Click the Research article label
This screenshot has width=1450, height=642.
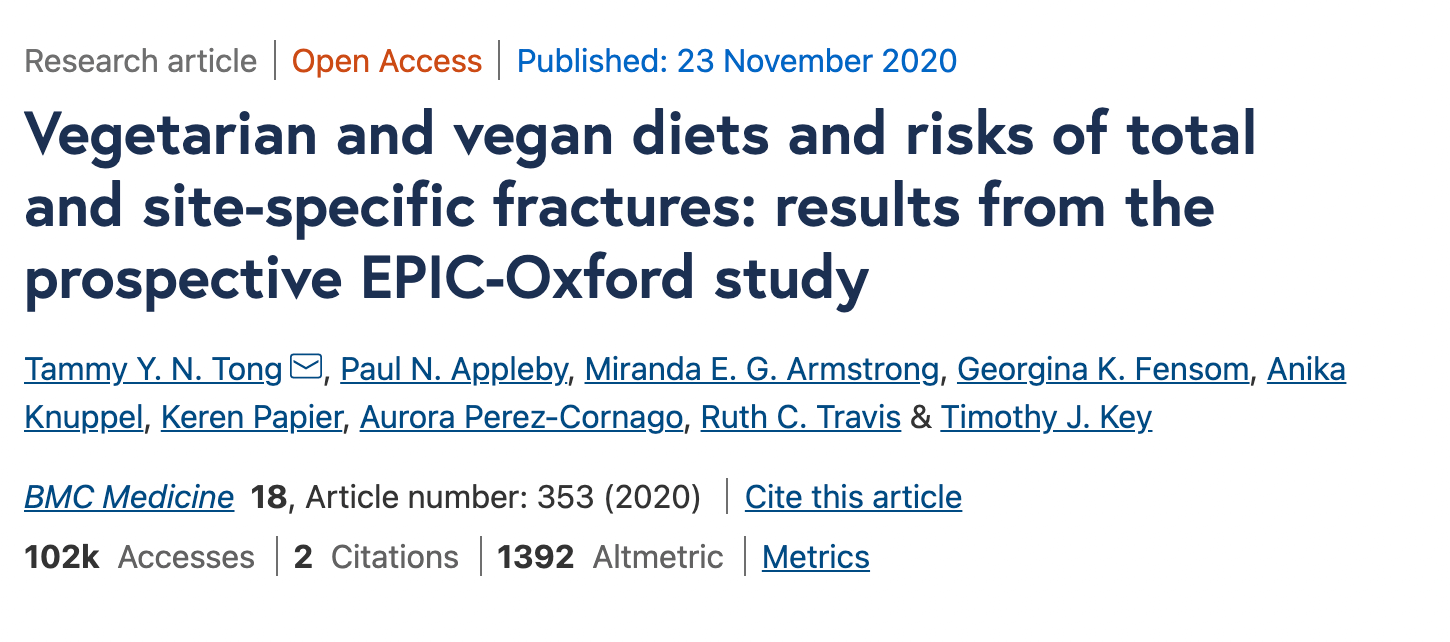pos(141,62)
